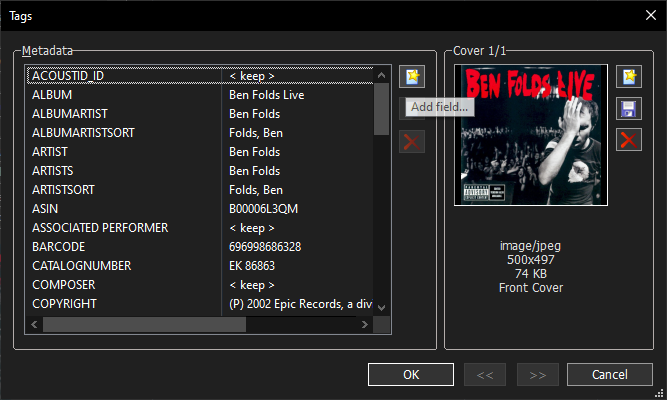
Task: Click the '< keep >' value of ASSOCIATED PERFORMER
Action: click(x=252, y=228)
